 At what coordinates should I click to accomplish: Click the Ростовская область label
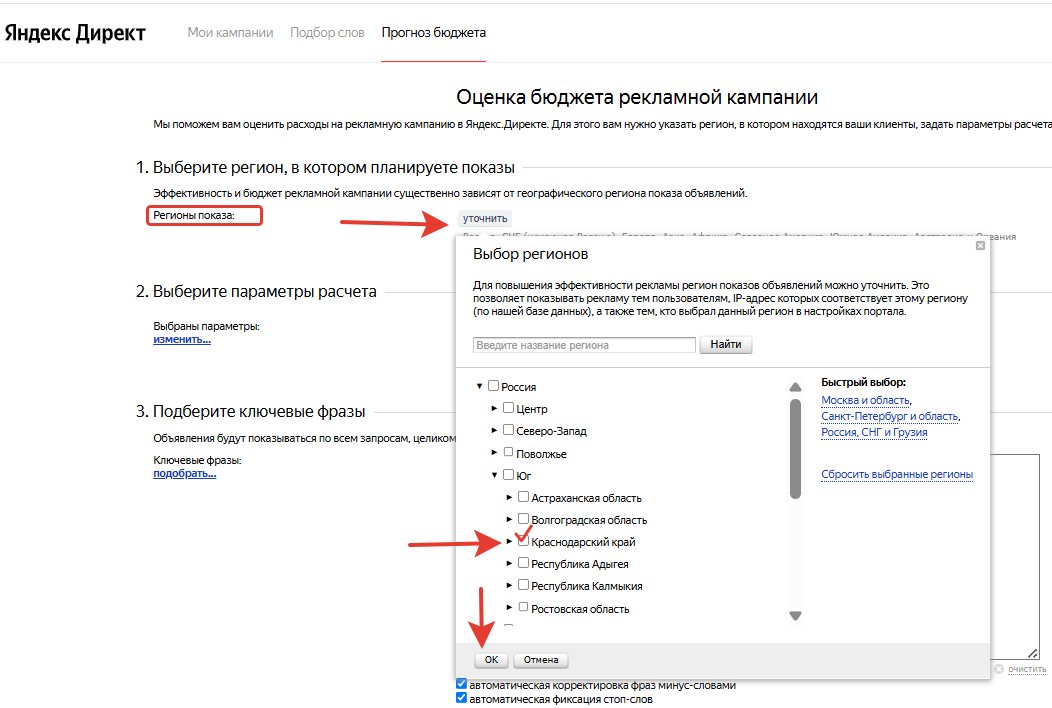click(x=580, y=609)
